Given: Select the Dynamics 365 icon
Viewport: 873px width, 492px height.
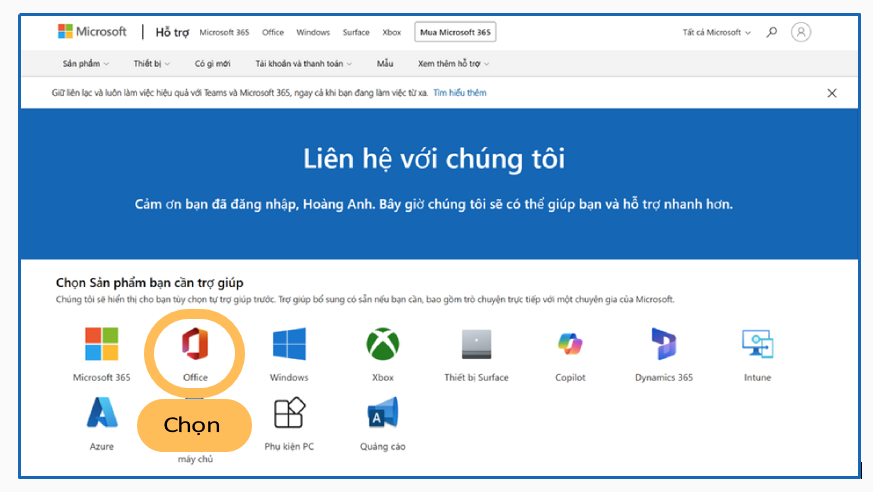Looking at the screenshot, I should pyautogui.click(x=664, y=344).
